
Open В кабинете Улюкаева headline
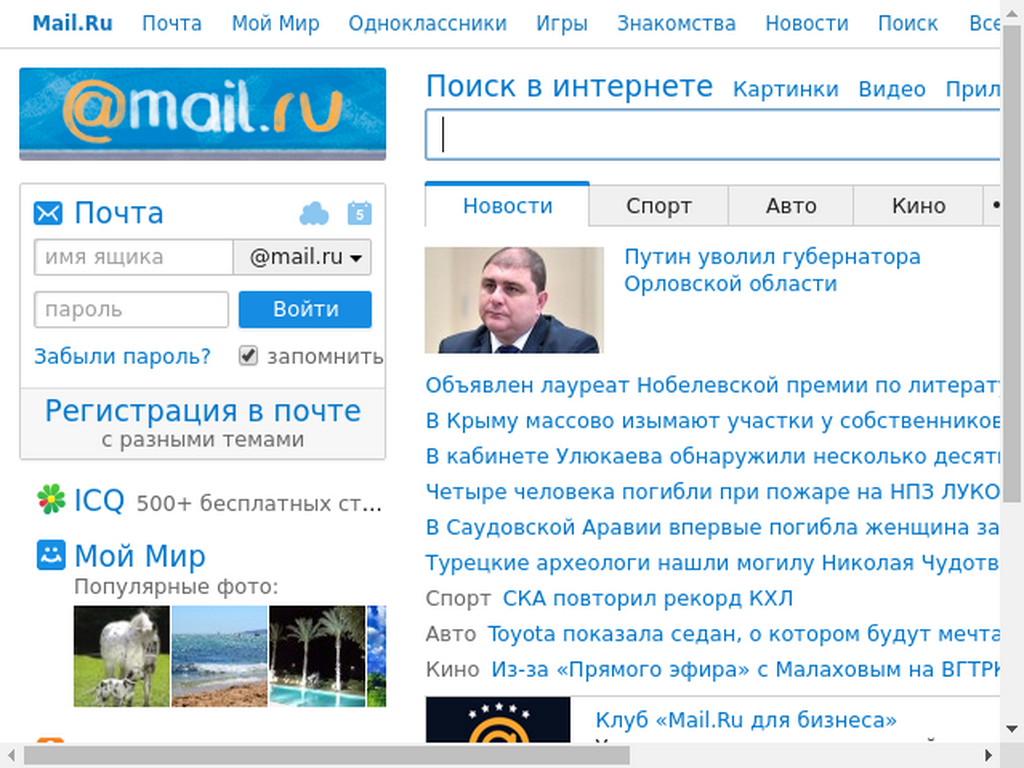coord(712,456)
